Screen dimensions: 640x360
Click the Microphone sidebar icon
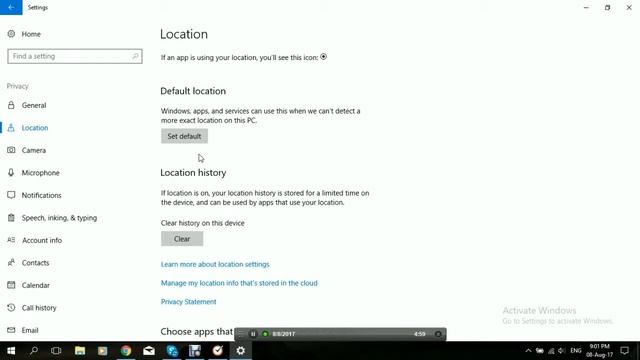(x=11, y=173)
